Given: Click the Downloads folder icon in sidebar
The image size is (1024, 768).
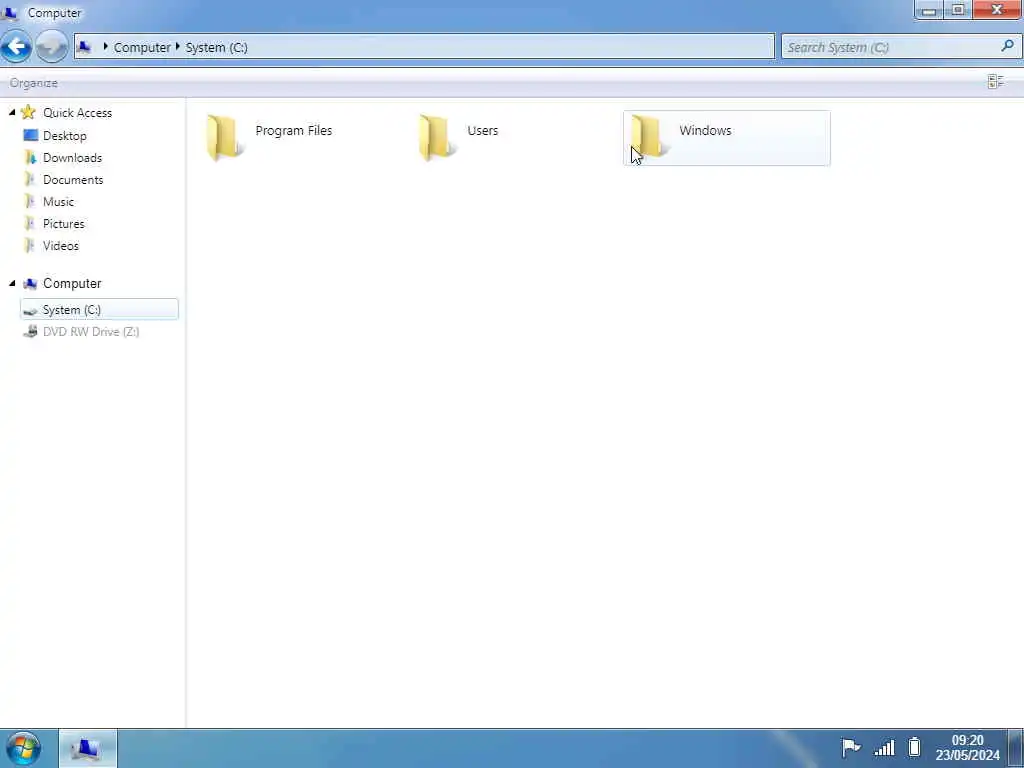Looking at the screenshot, I should click(30, 157).
